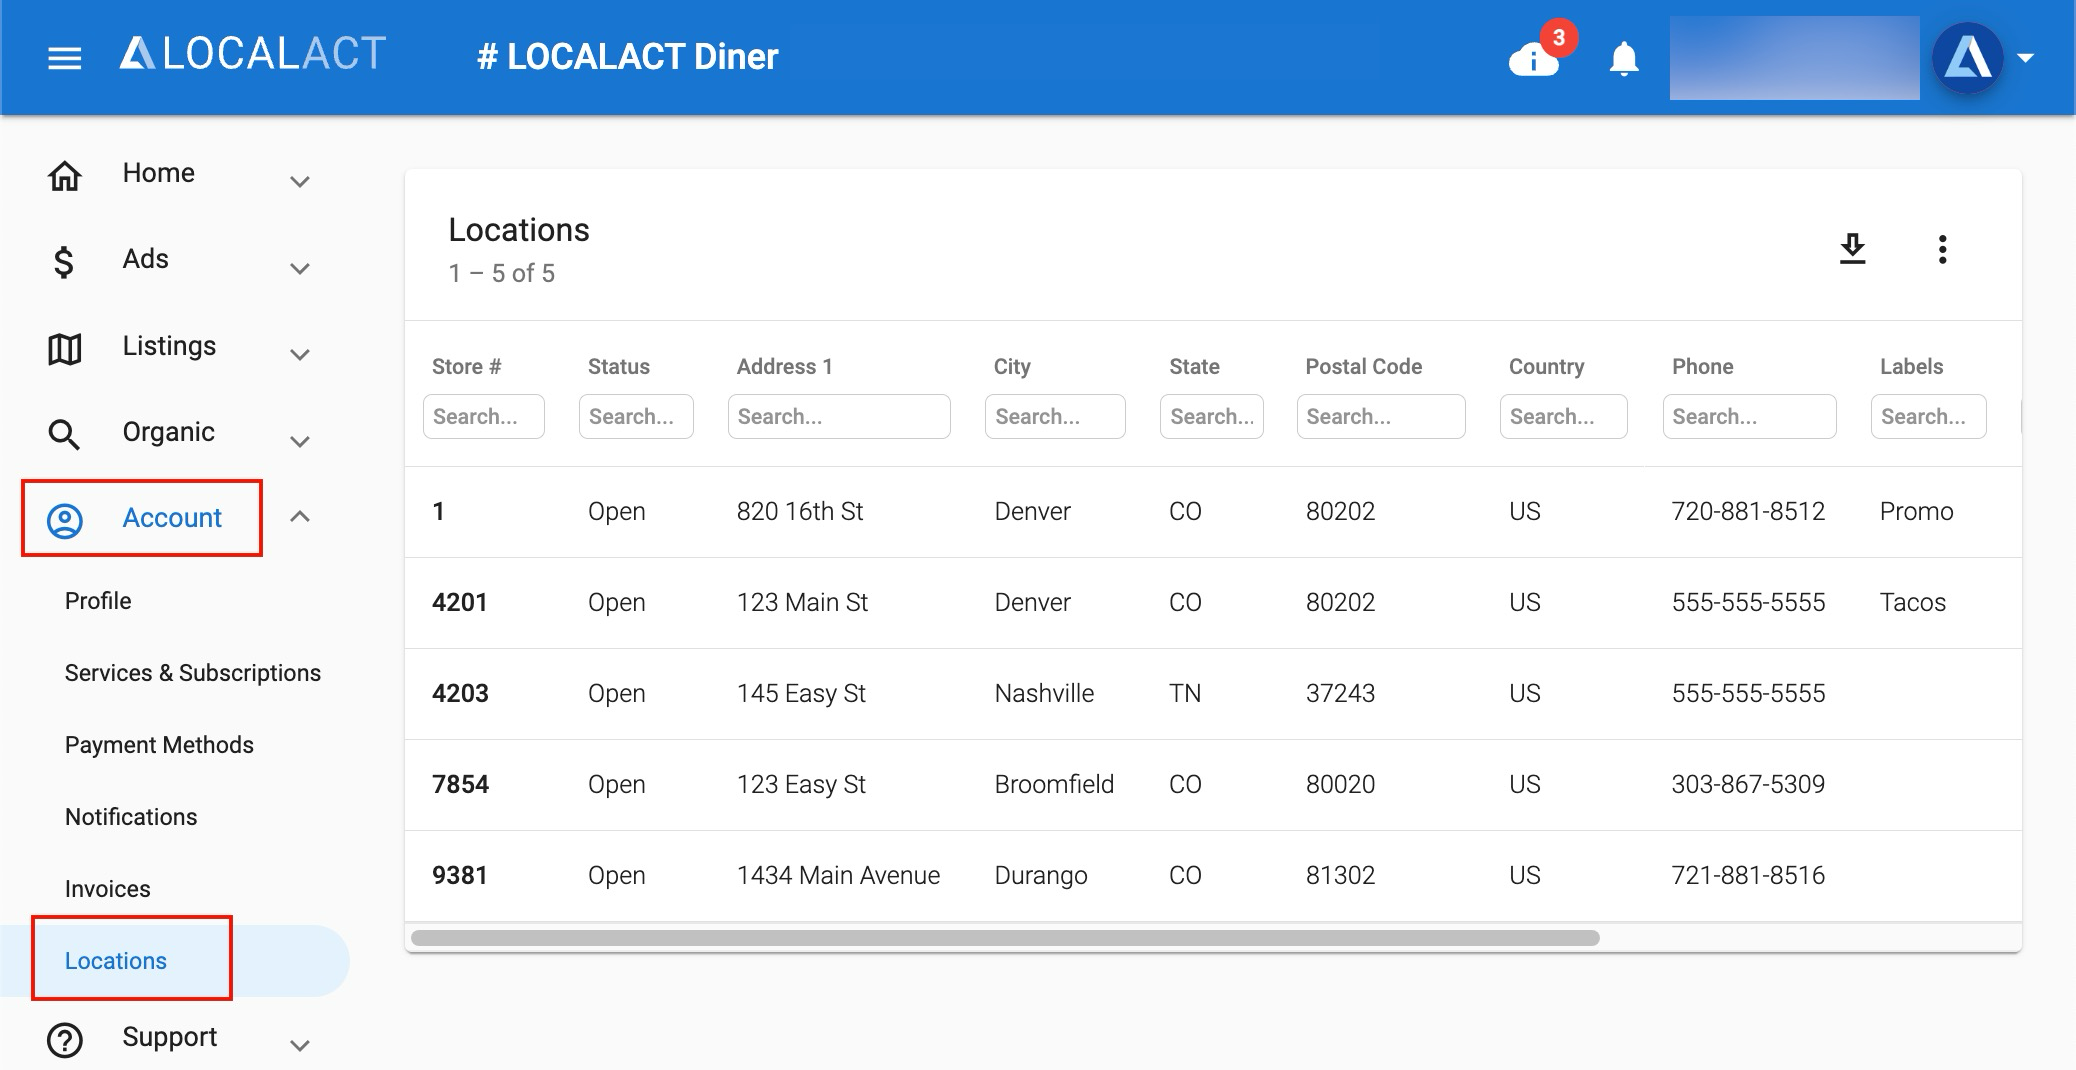
Task: Download the Locations table
Action: tap(1853, 249)
